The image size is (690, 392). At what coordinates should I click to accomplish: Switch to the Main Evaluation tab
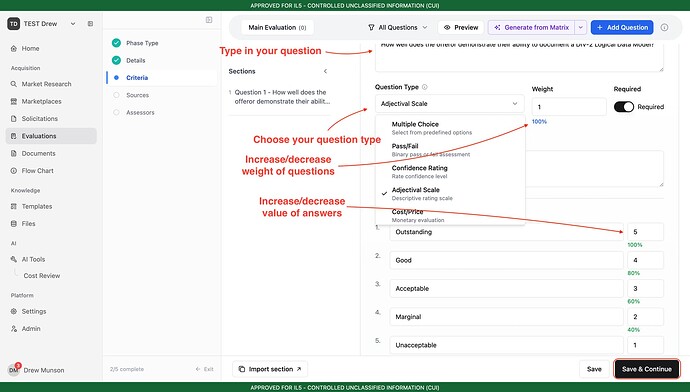[x=277, y=27]
